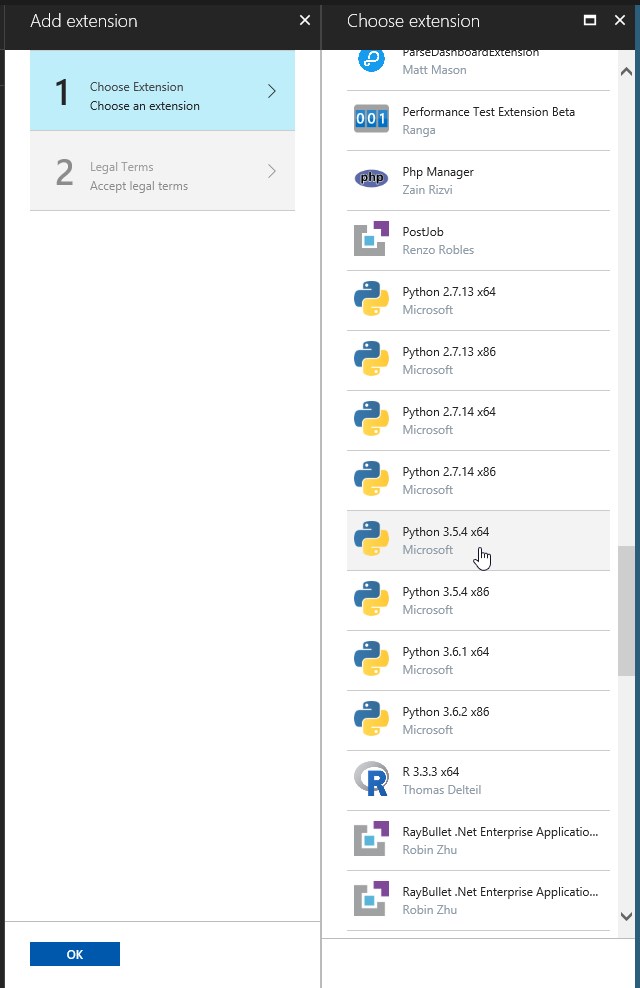The image size is (640, 988).
Task: Pick Python 2.7.13 x64 title text
Action: coord(449,292)
